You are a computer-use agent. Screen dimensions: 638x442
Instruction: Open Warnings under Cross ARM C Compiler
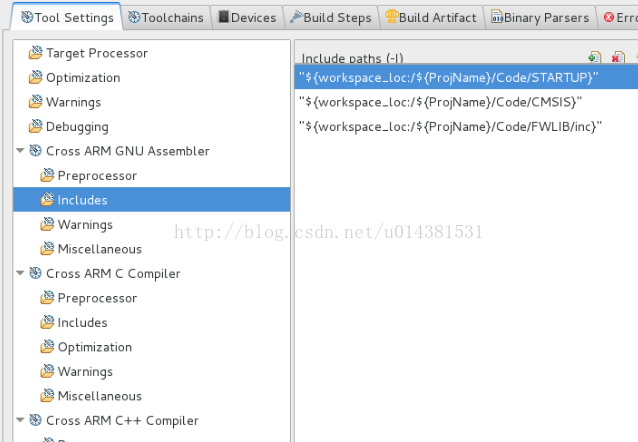85,372
